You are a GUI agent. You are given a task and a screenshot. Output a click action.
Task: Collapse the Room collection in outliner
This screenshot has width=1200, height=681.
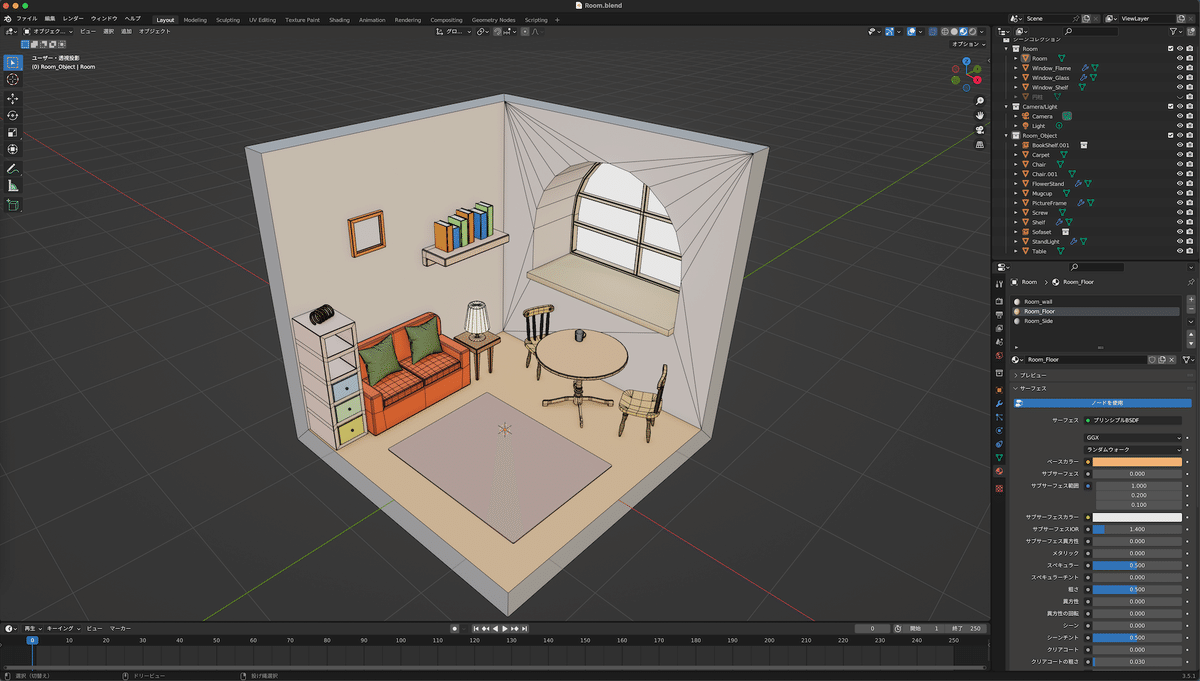coord(1007,49)
